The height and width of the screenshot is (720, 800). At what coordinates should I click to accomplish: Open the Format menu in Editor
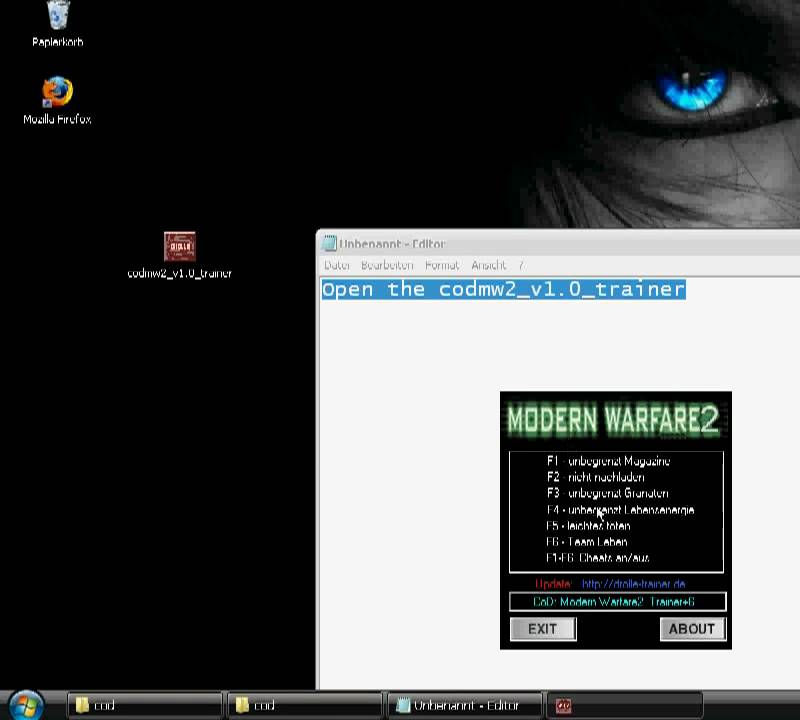pyautogui.click(x=442, y=265)
